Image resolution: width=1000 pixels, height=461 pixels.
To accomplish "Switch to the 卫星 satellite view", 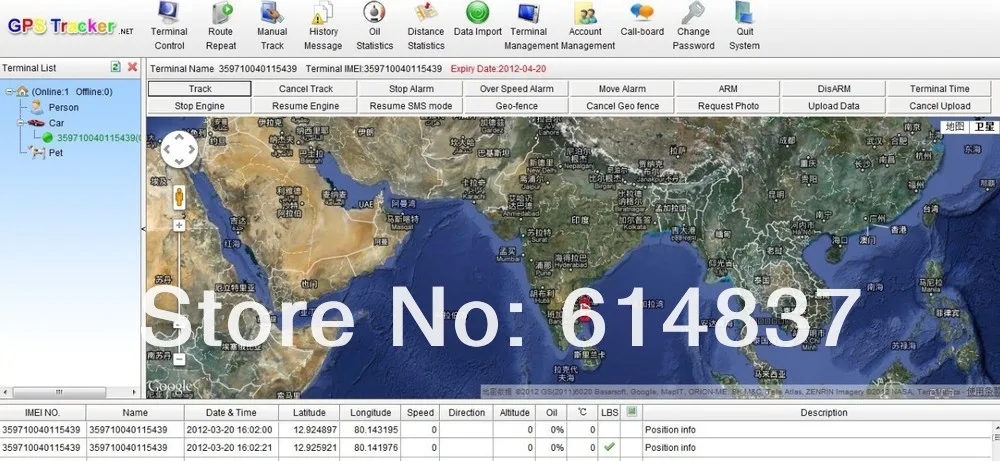I will (983, 127).
